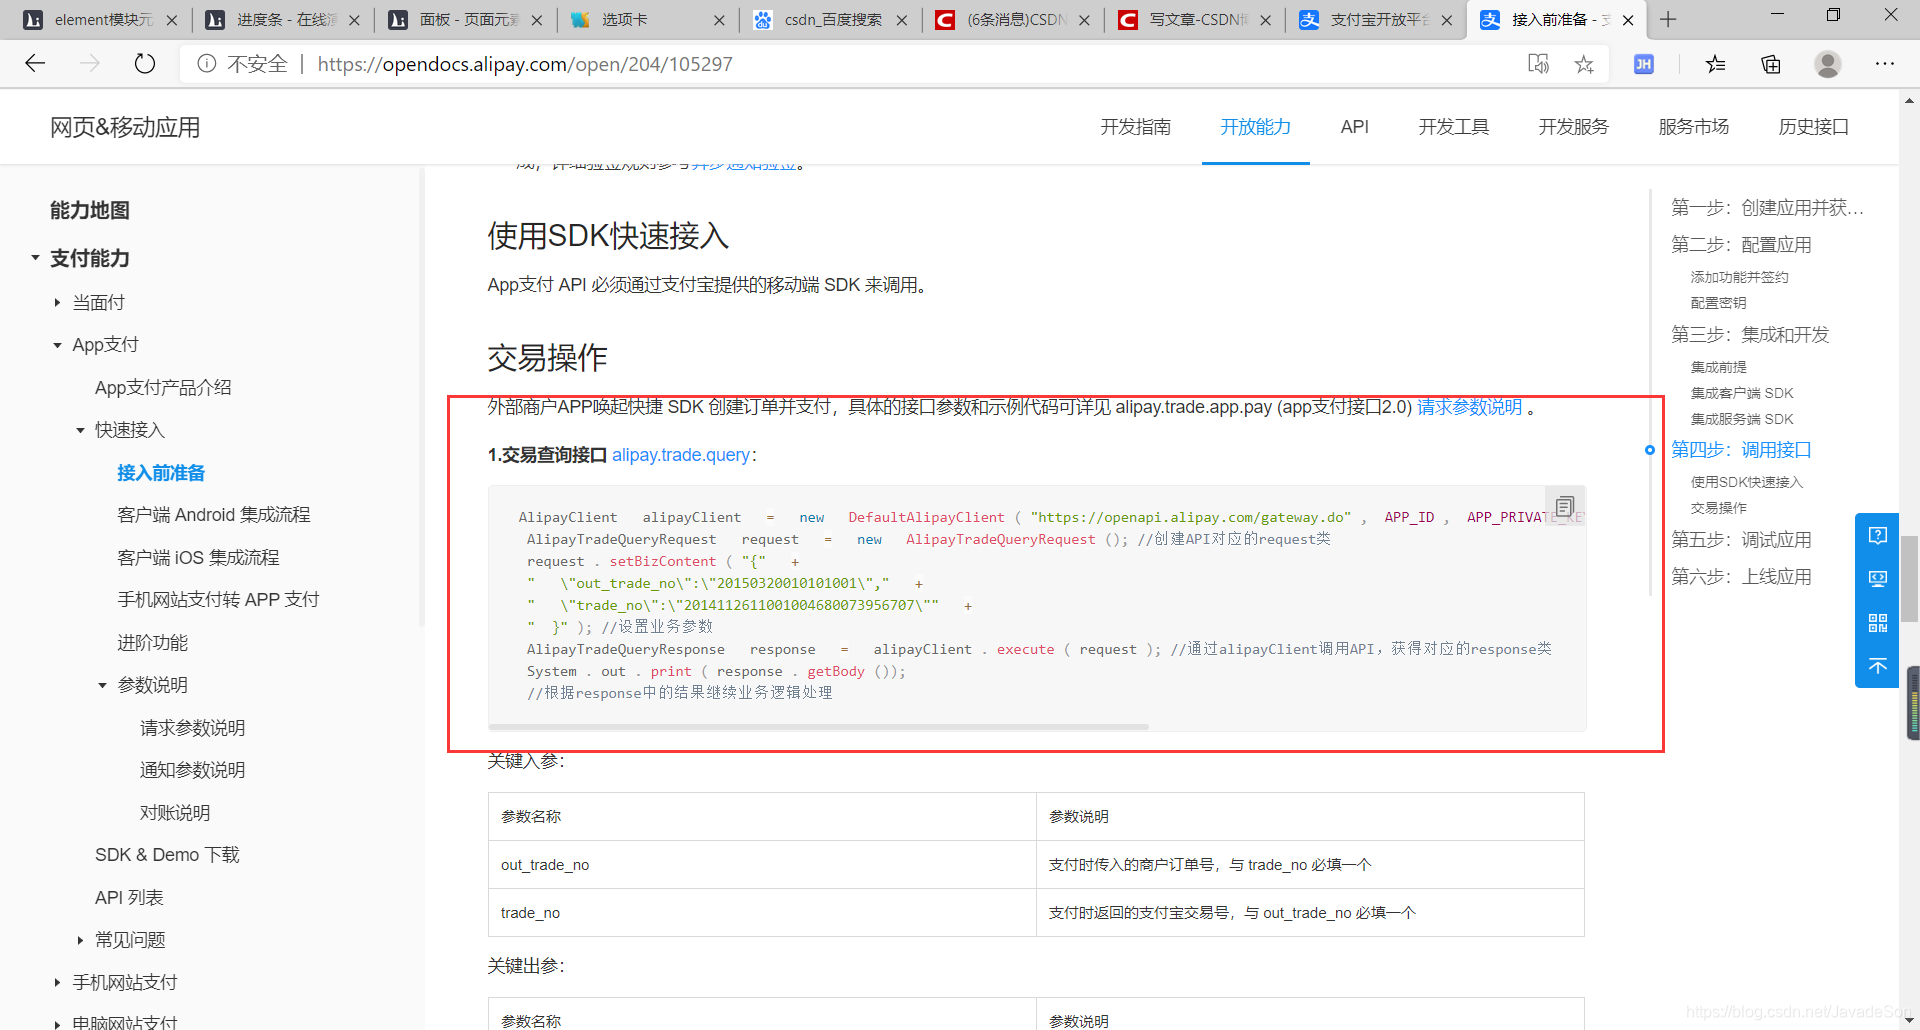
Task: Click the out_trade_no table cell
Action: [x=762, y=865]
